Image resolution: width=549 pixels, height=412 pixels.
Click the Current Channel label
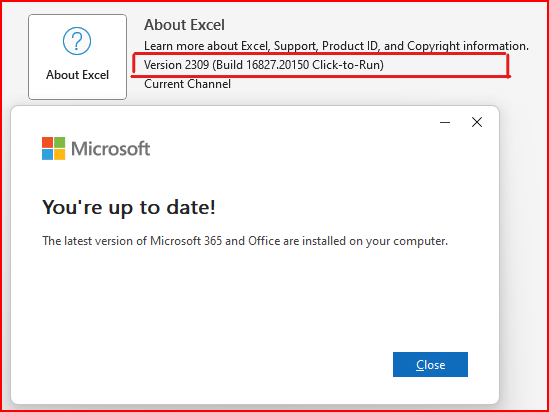tap(187, 84)
